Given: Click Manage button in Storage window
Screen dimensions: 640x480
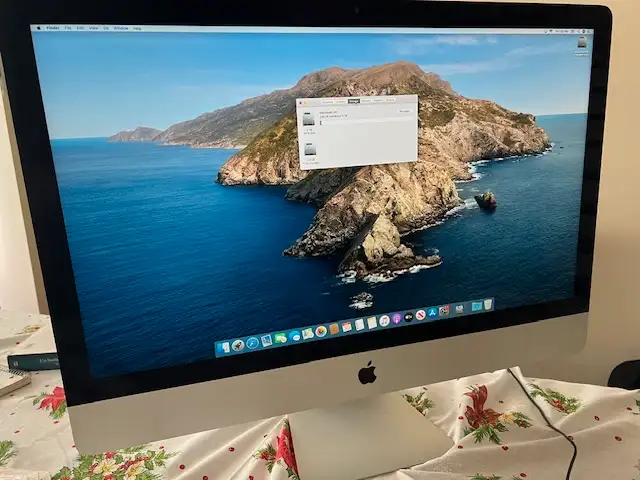Looking at the screenshot, I should (404, 111).
